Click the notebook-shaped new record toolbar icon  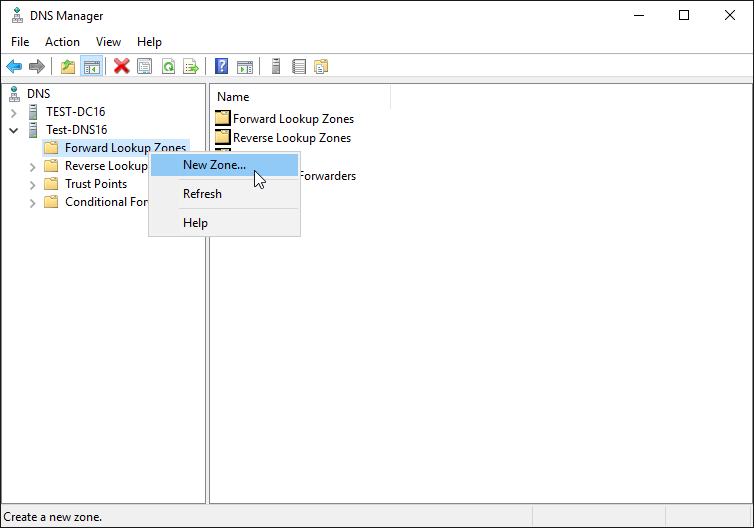point(299,66)
